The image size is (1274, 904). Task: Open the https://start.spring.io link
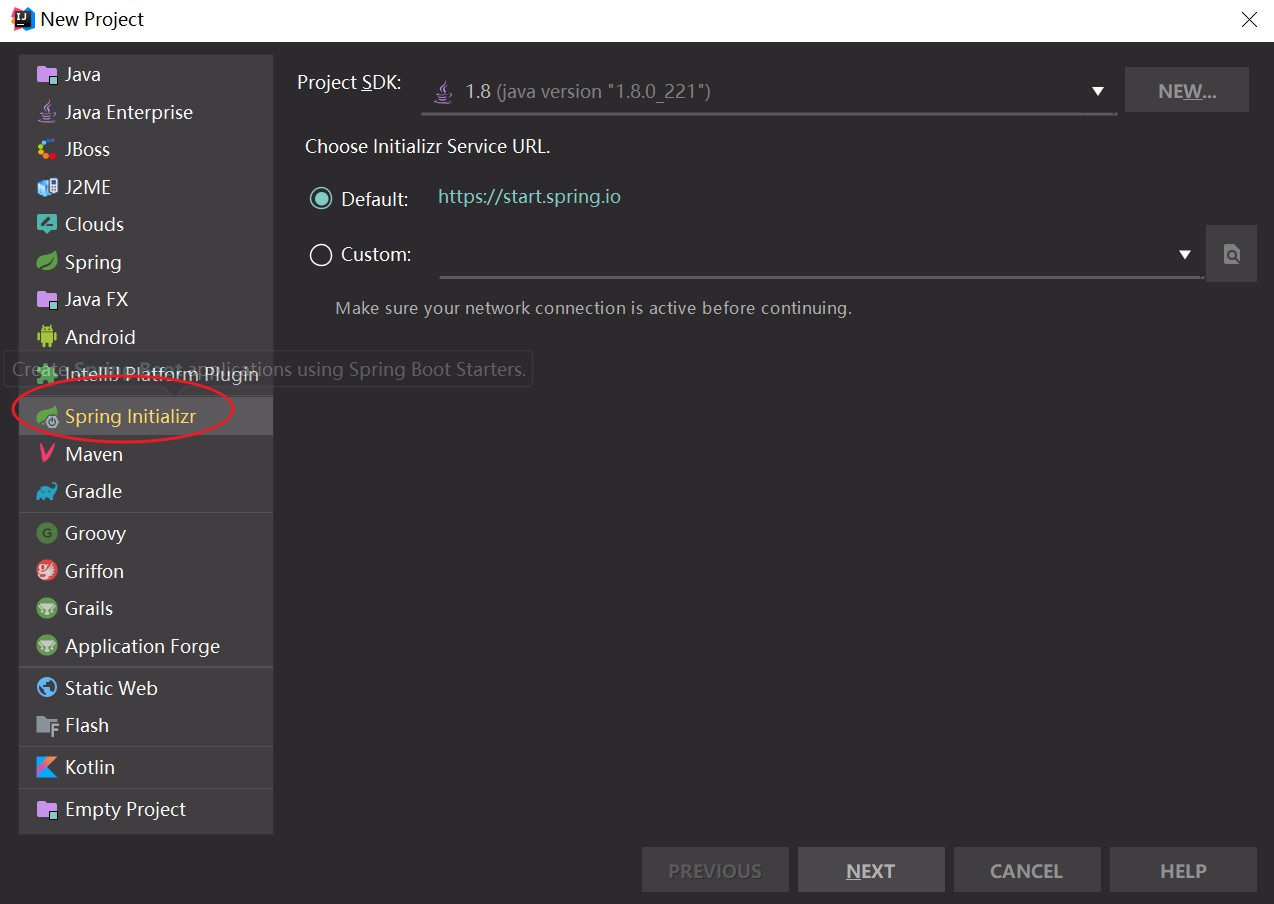coord(529,197)
